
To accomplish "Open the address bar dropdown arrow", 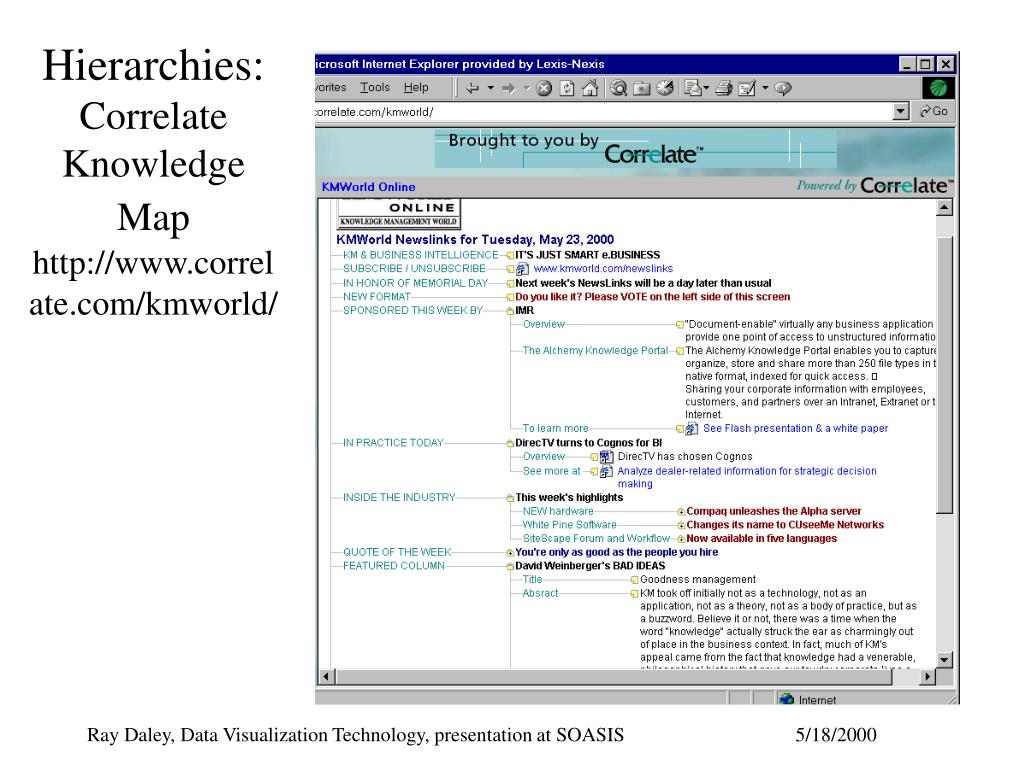I will tap(901, 112).
